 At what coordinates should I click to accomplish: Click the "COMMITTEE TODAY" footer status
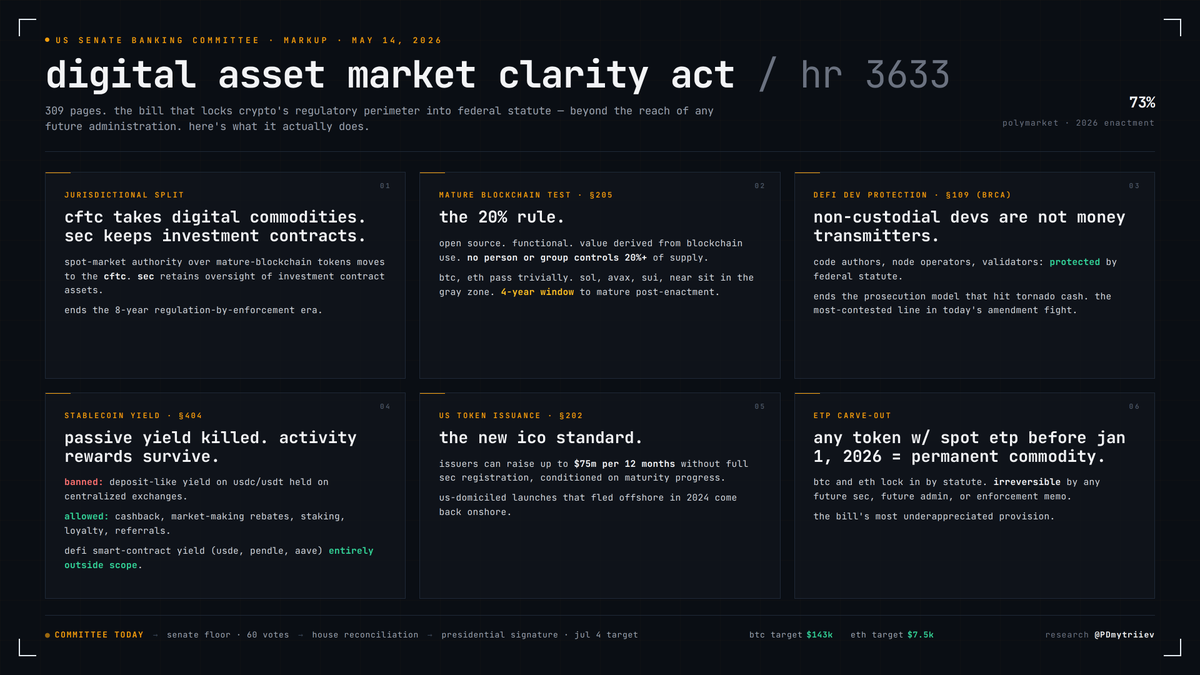(94, 635)
